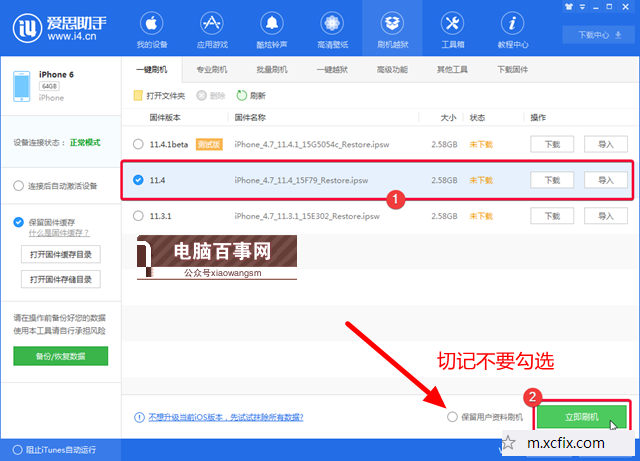
Task: Click the m.xcfix.com star bookmark icon
Action: pyautogui.click(x=509, y=443)
